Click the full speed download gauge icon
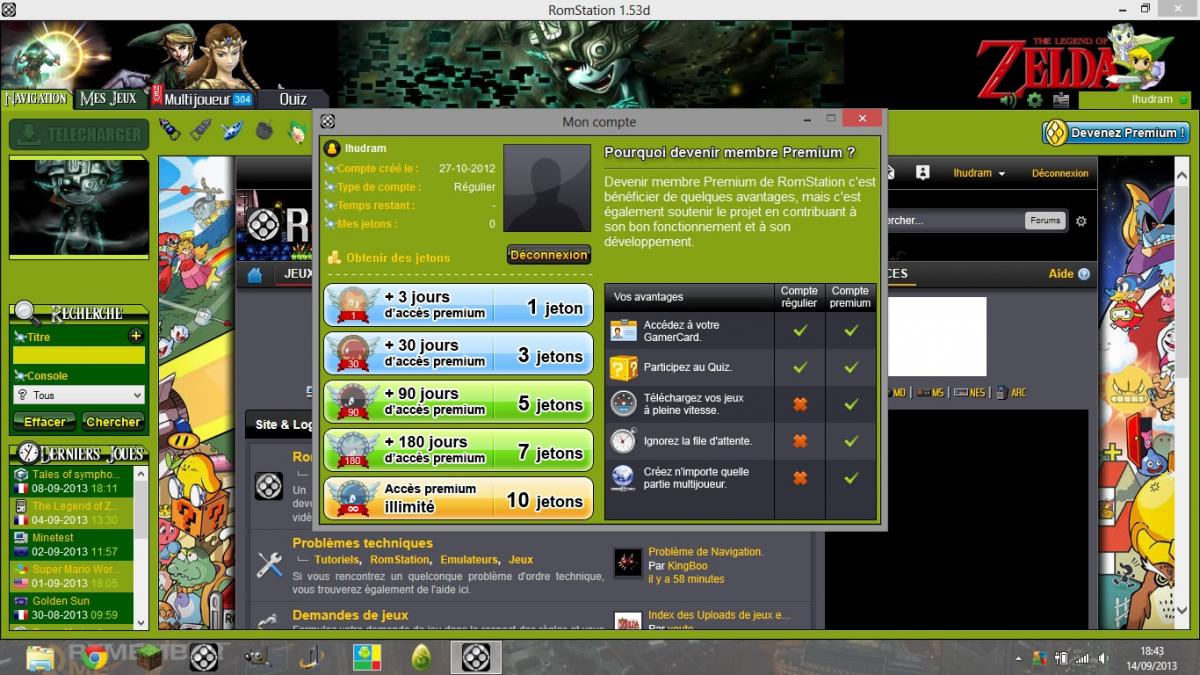Viewport: 1200px width, 675px height. (624, 404)
